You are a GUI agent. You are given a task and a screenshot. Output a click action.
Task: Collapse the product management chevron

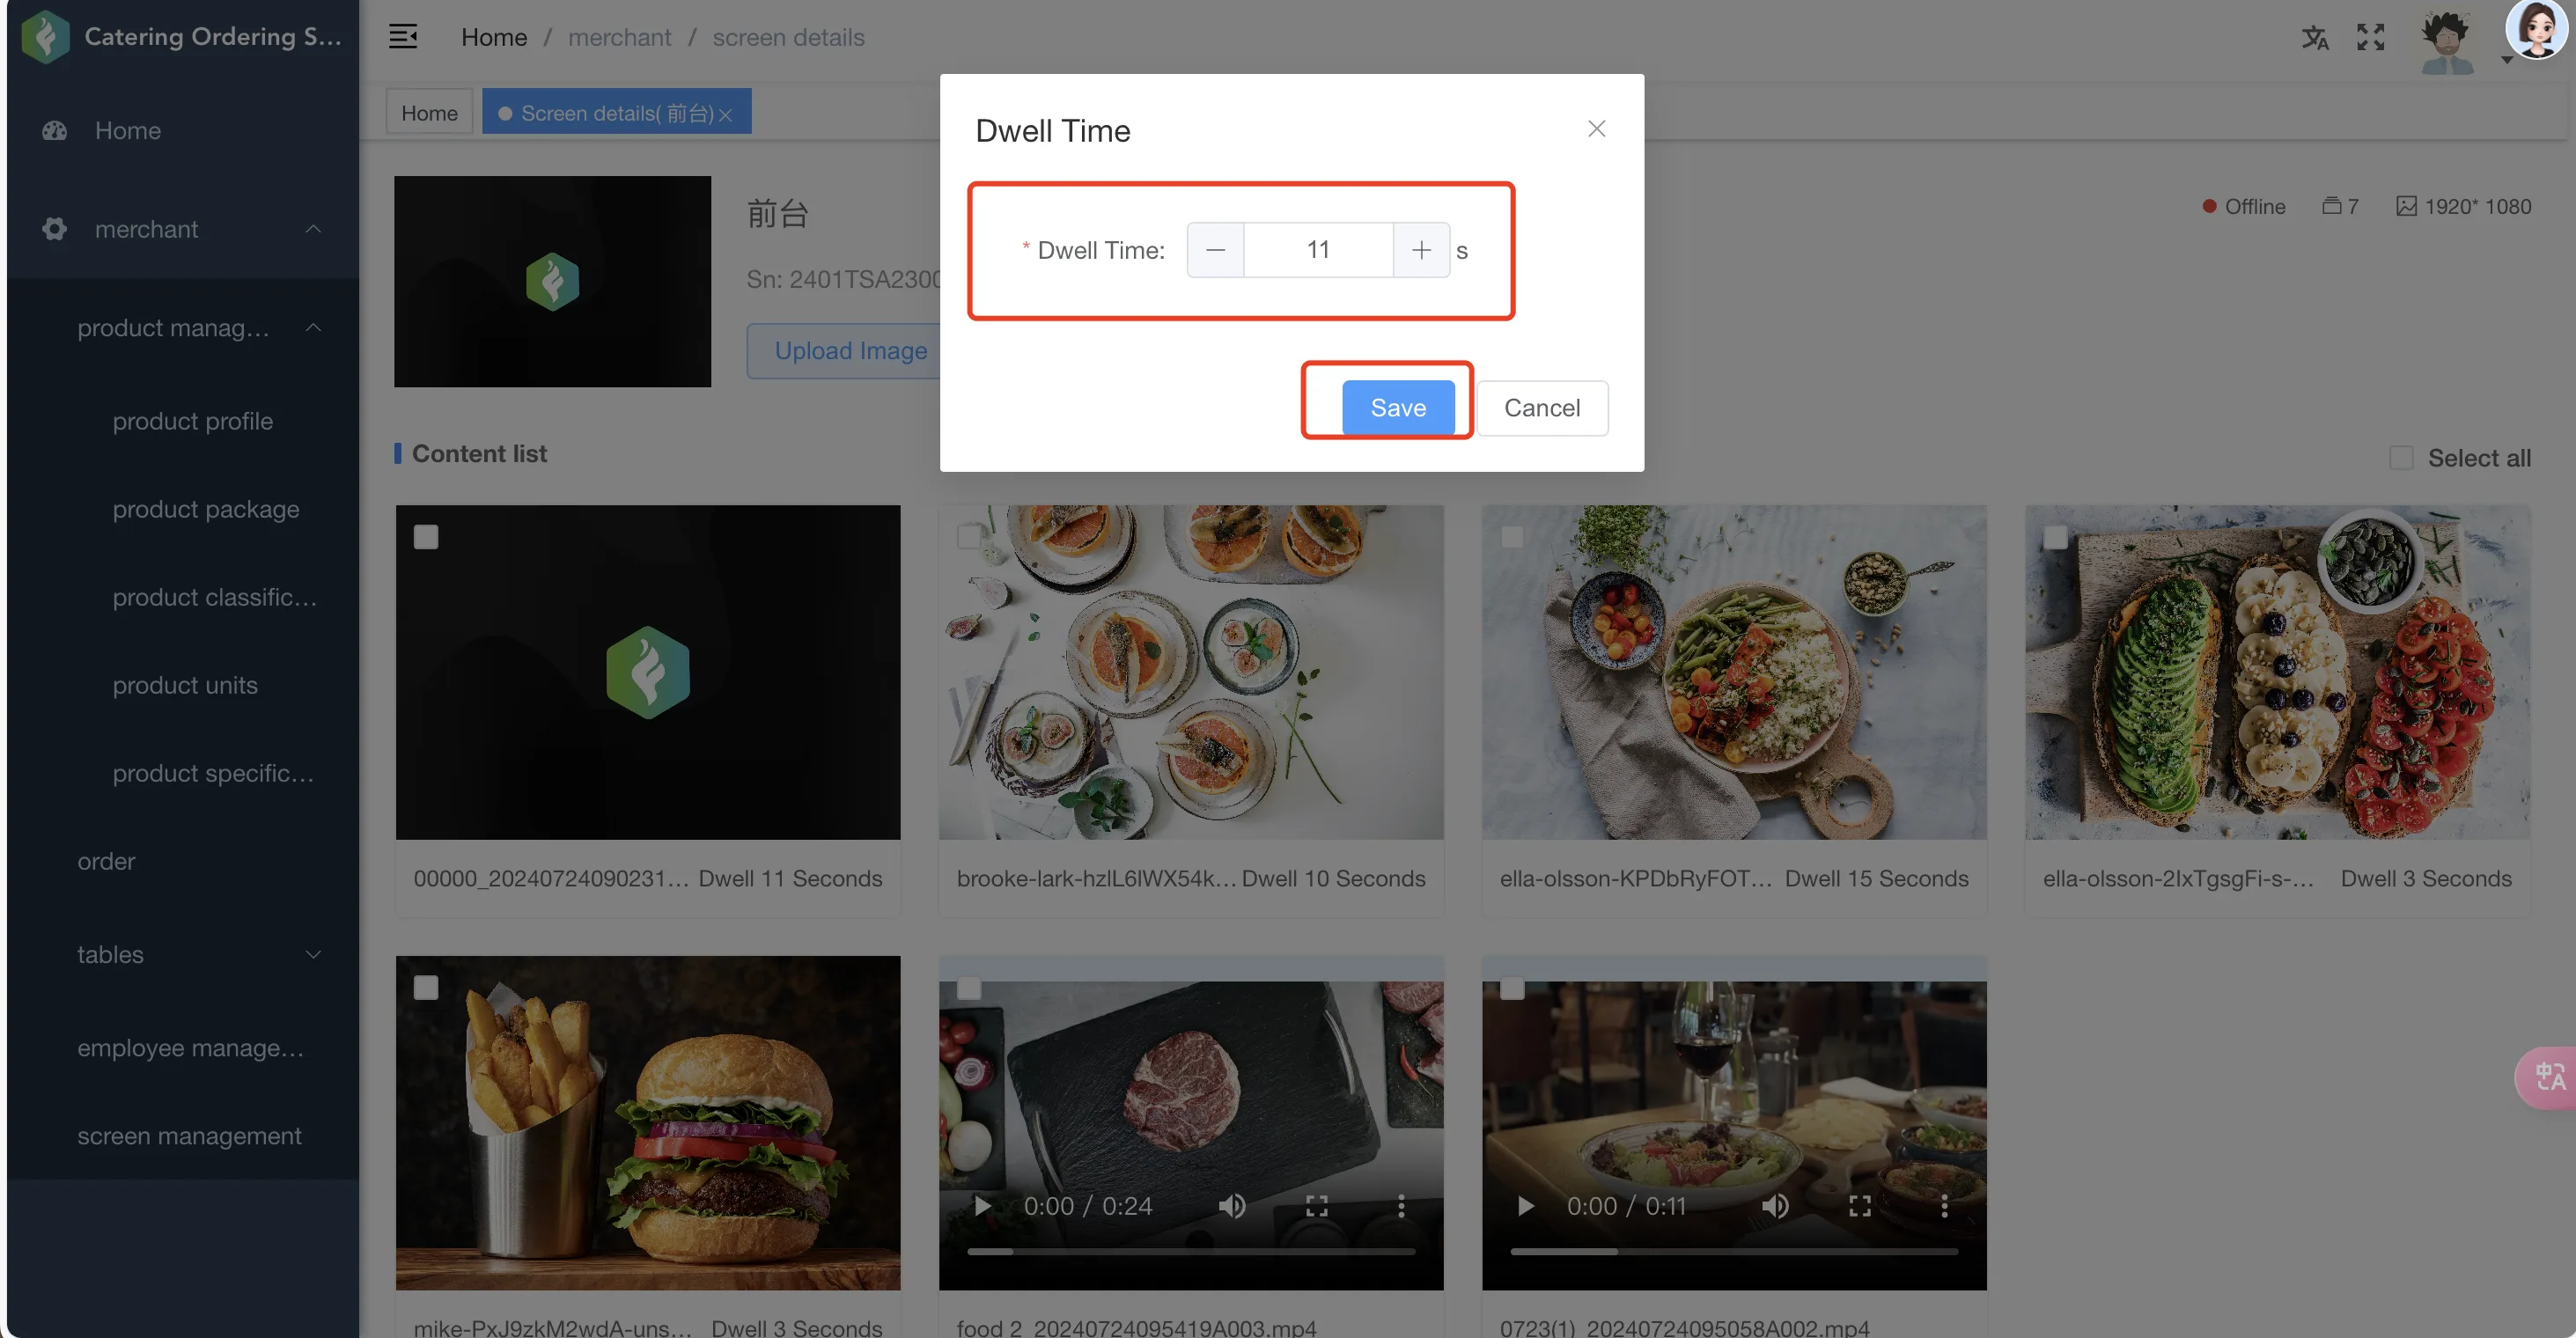[313, 327]
